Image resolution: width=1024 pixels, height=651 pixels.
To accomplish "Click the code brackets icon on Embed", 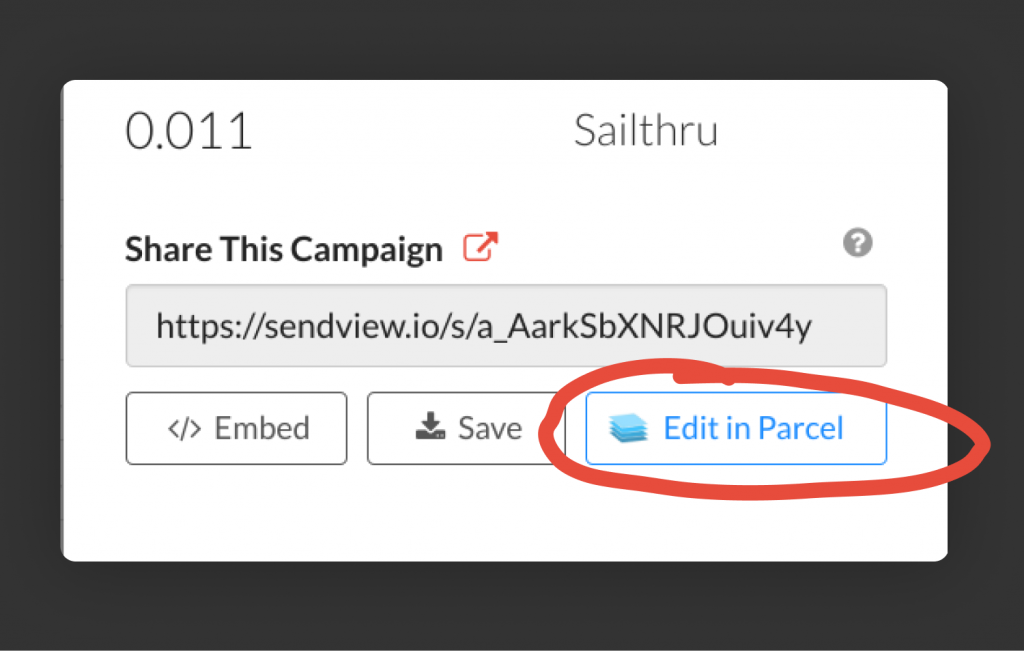I will (x=184, y=428).
